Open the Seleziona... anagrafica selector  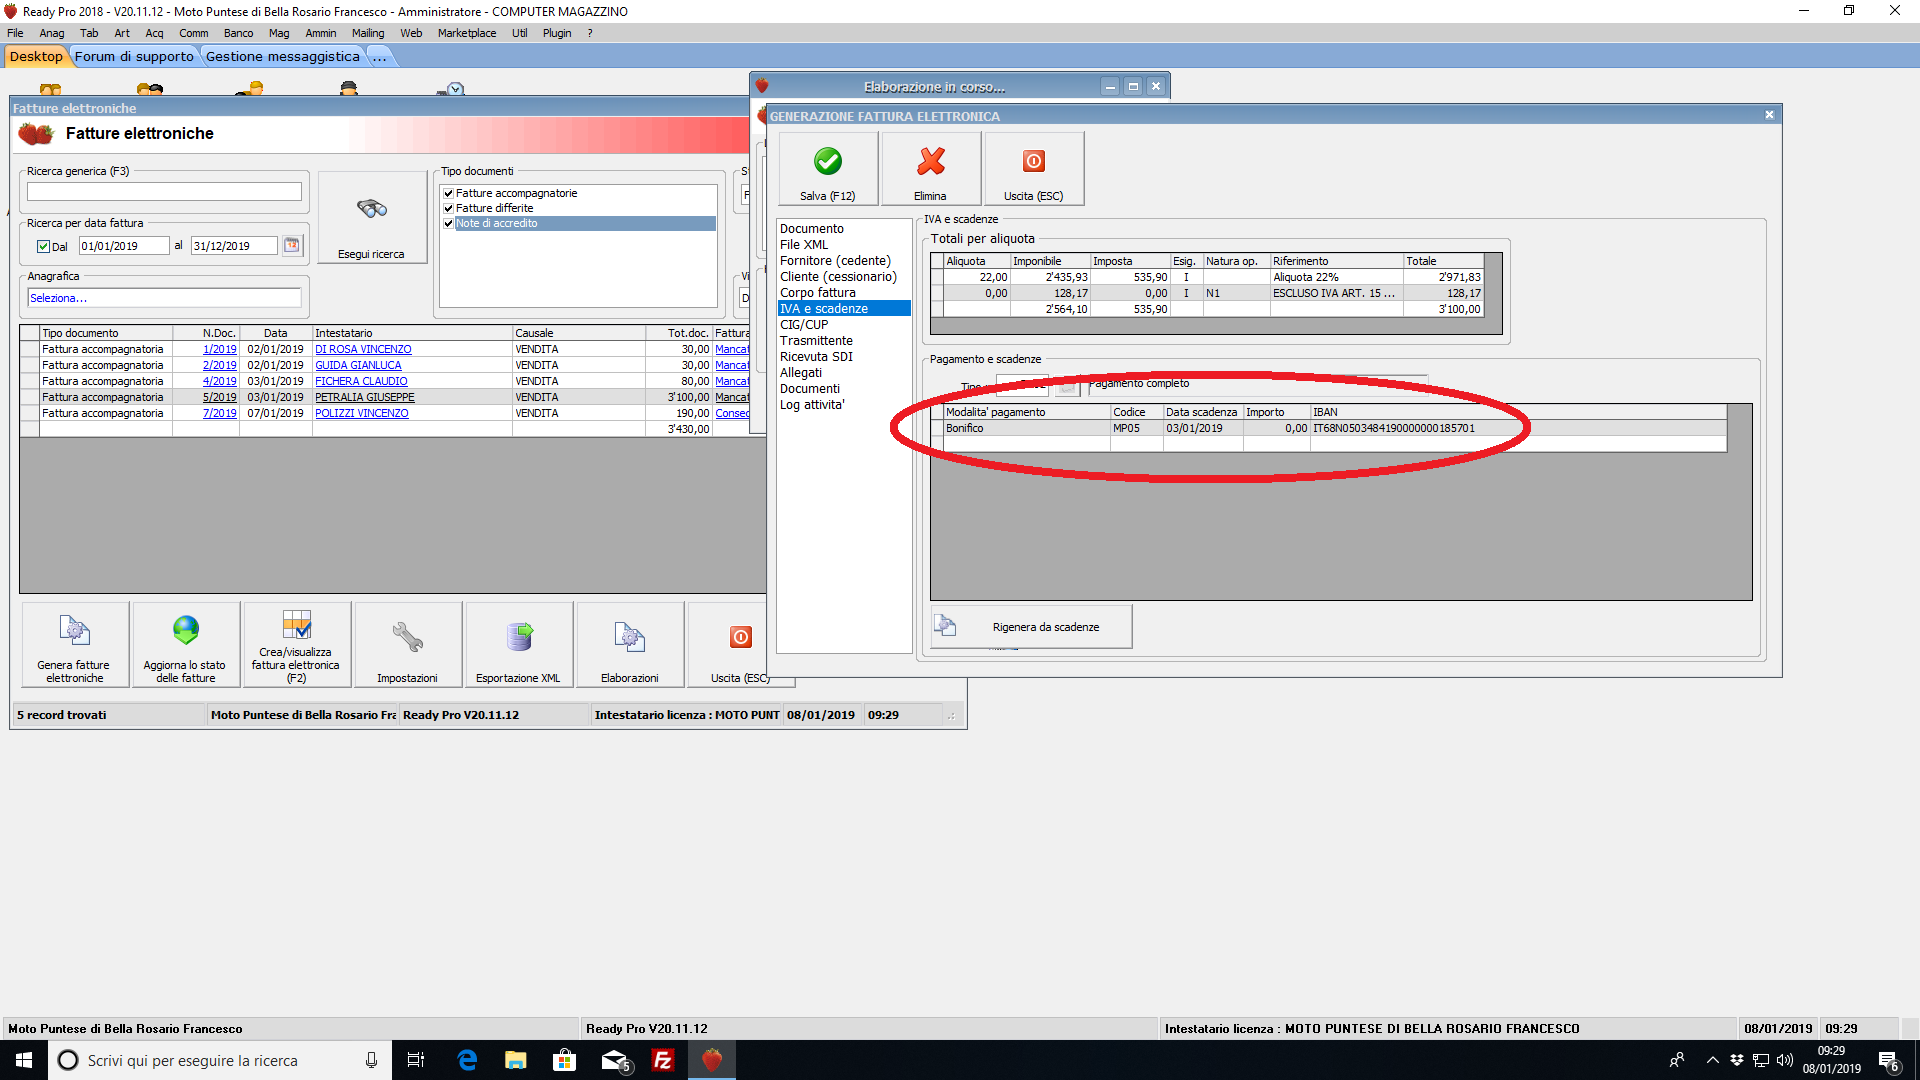tap(164, 298)
